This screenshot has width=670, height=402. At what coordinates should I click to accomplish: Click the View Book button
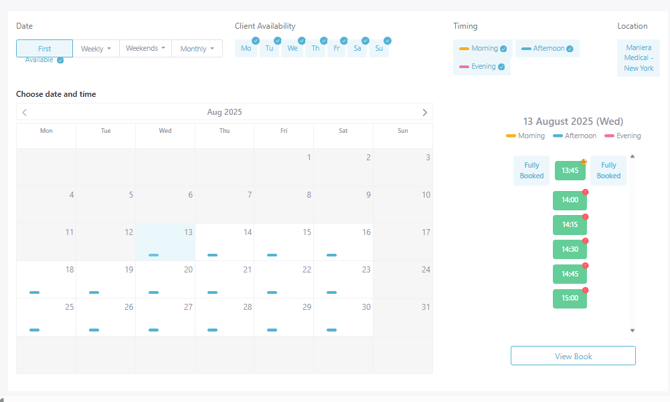click(x=573, y=356)
